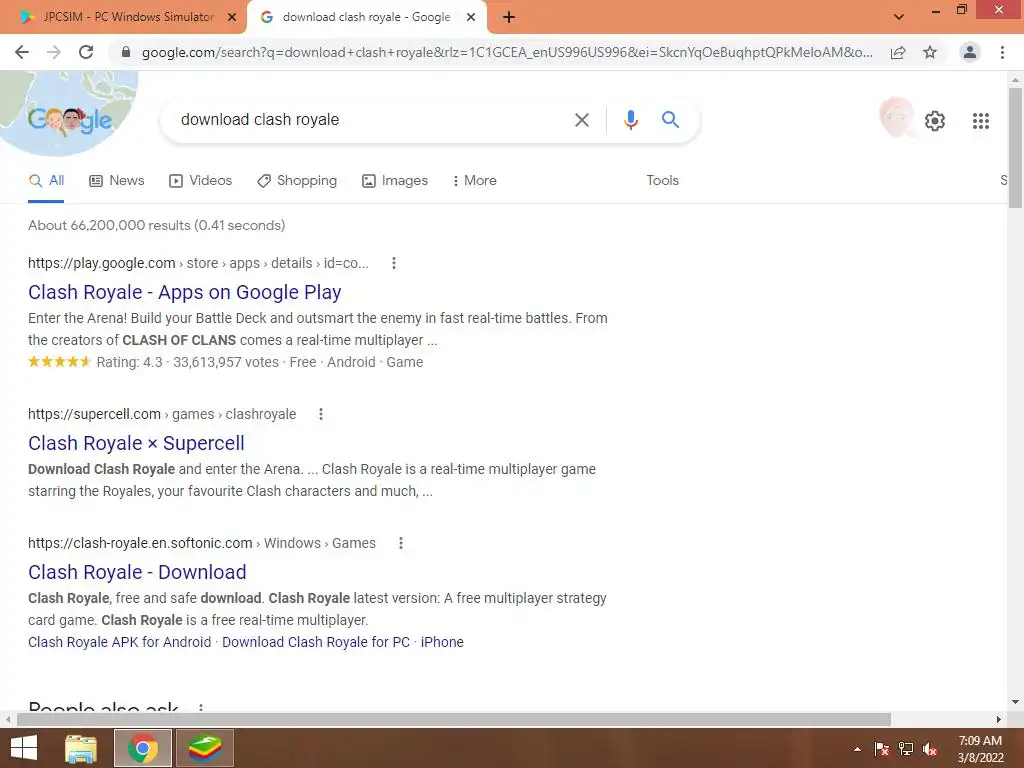1024x768 pixels.
Task: Click the scroll down arrow
Action: pyautogui.click(x=1015, y=702)
